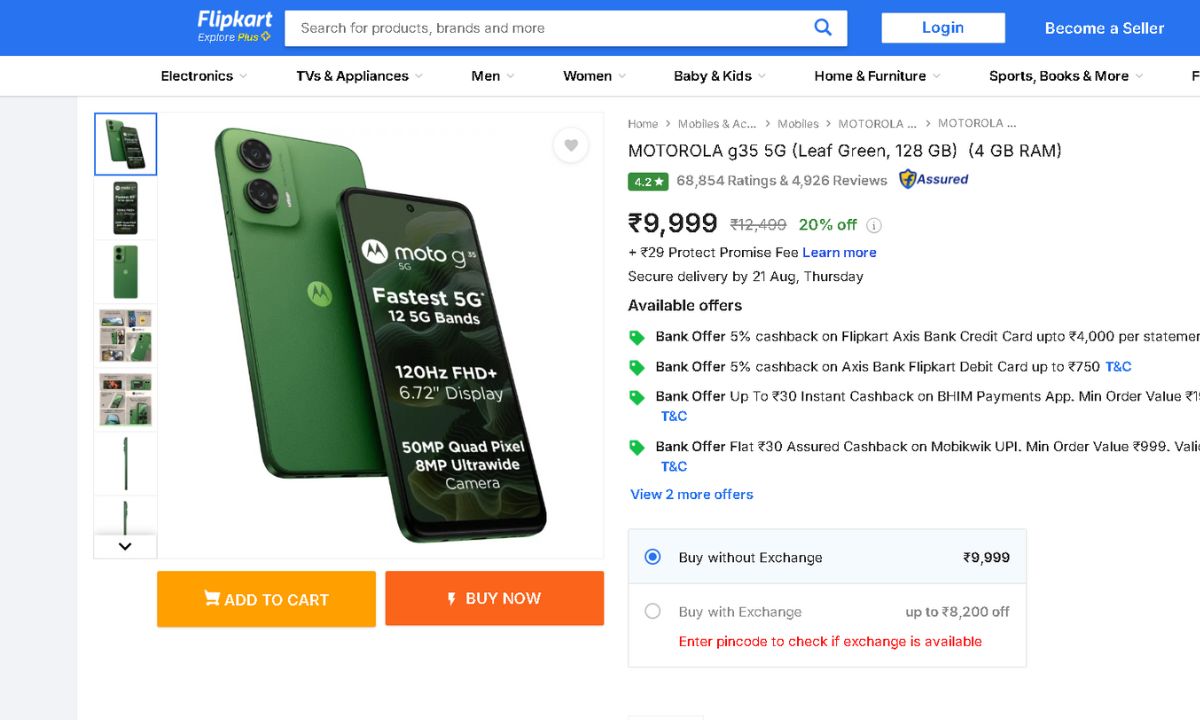
Task: Select Buy without Exchange option
Action: tap(653, 557)
